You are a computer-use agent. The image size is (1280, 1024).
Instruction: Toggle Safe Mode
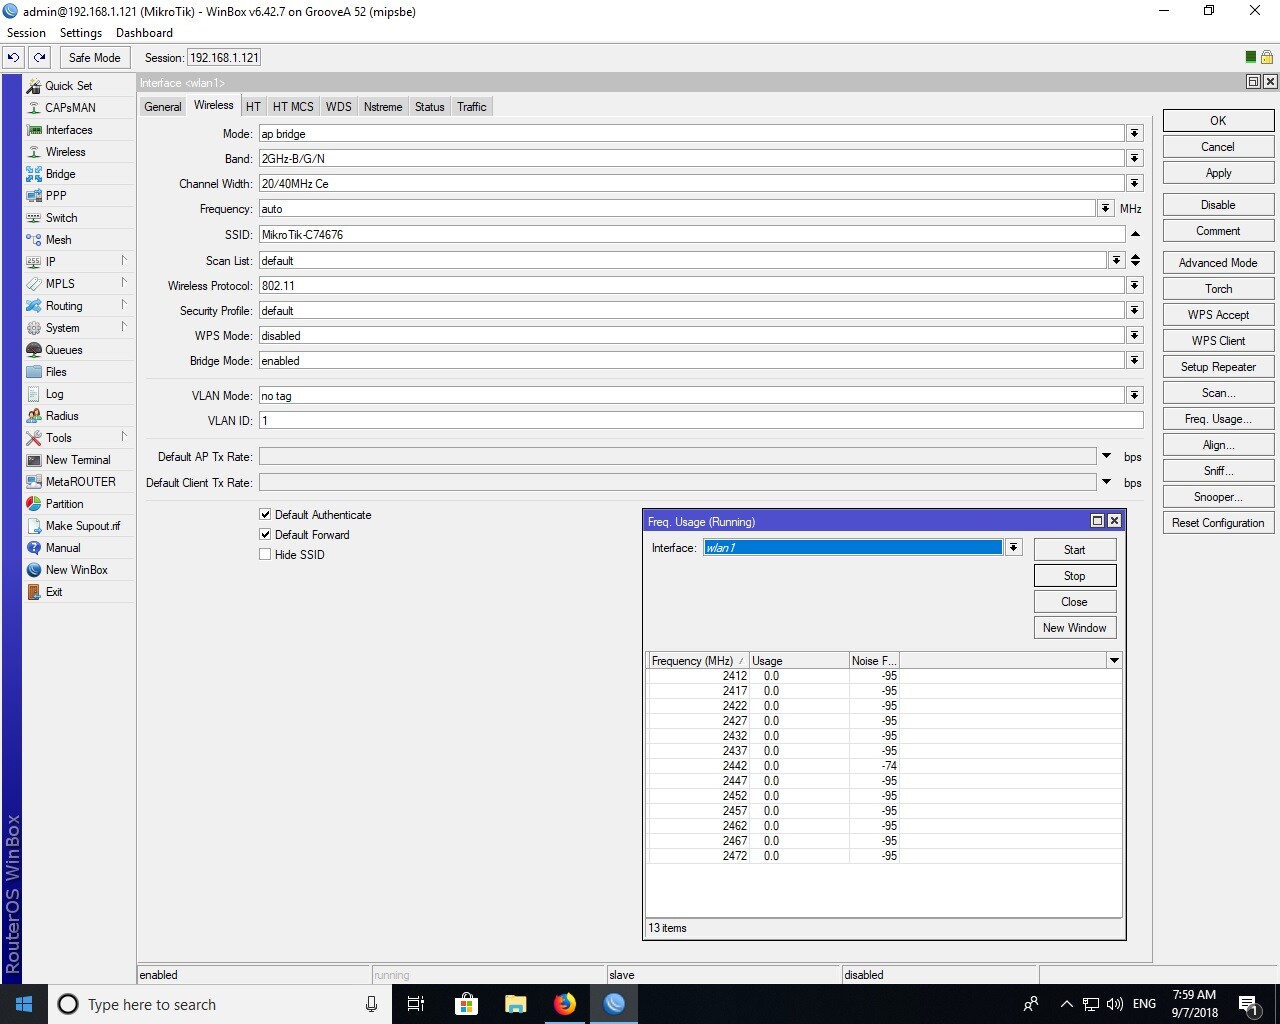point(94,58)
